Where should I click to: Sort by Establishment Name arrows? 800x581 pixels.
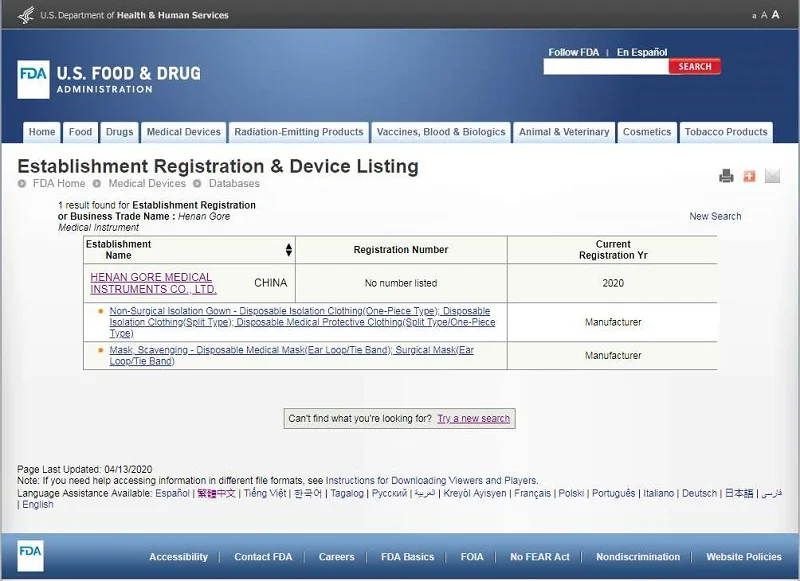click(289, 249)
